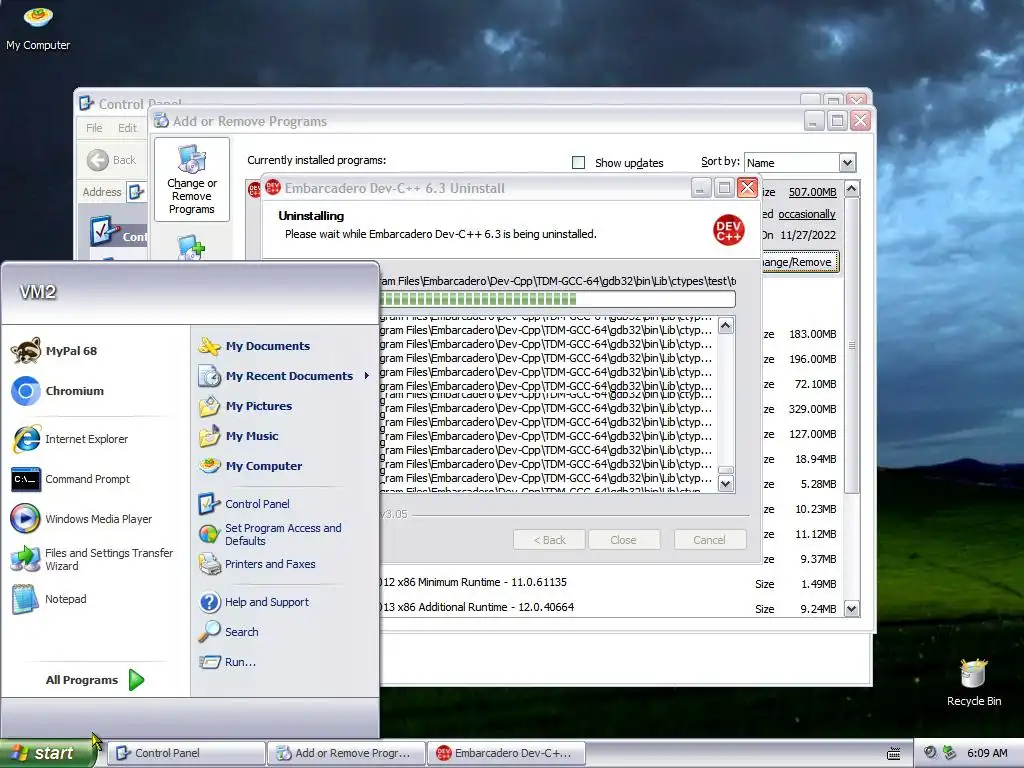The height and width of the screenshot is (768, 1024).
Task: Switch to Add or Remove Programs taskbar button
Action: click(346, 753)
